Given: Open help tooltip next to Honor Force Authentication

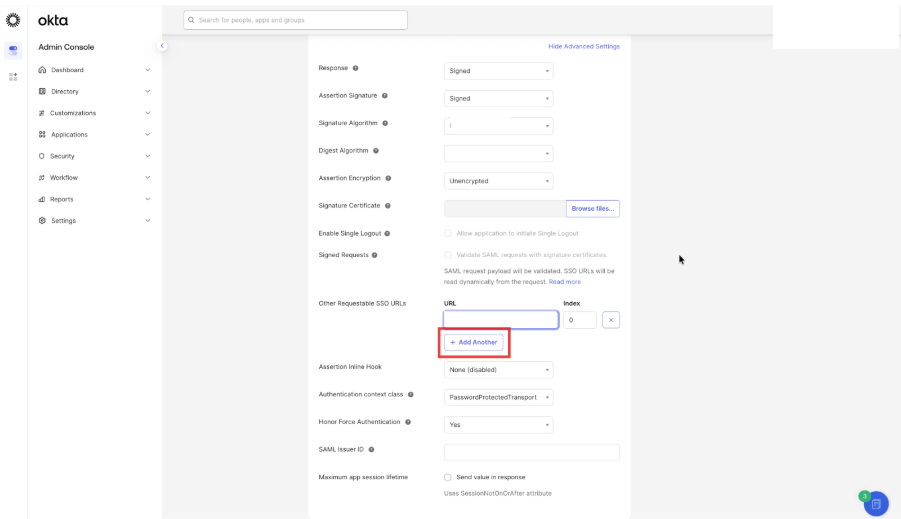Looking at the screenshot, I should tap(408, 422).
